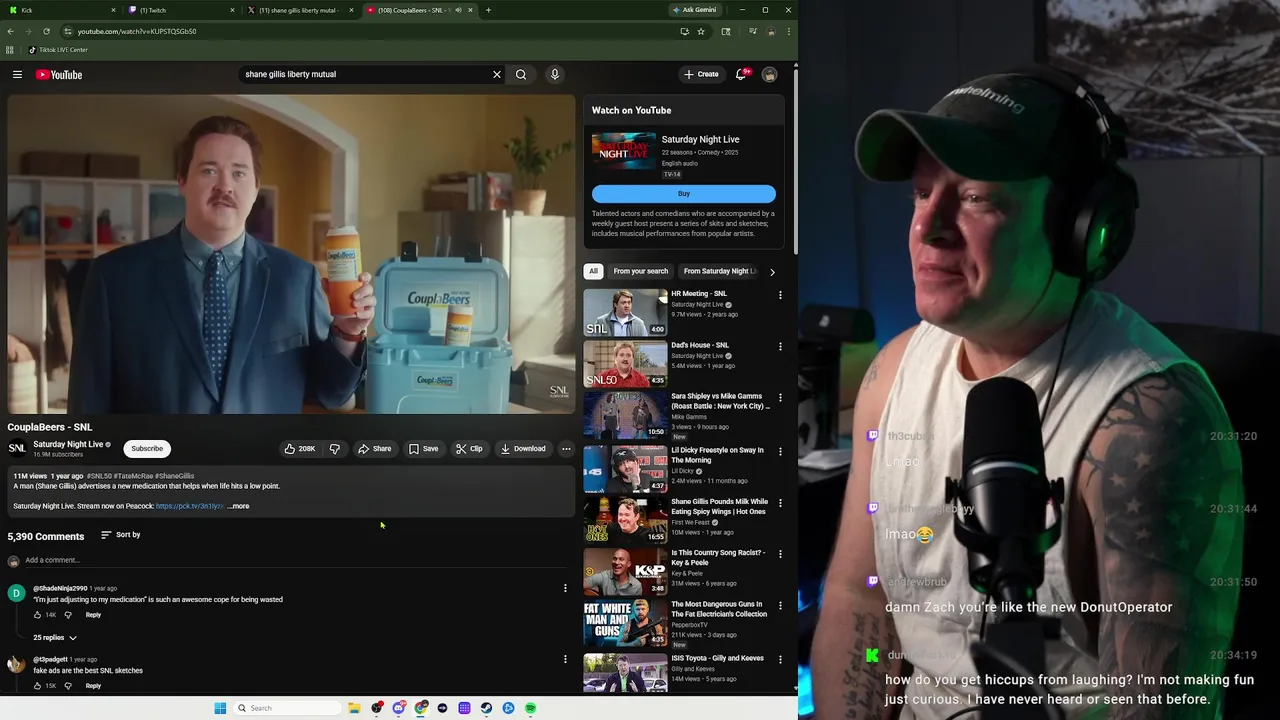
Task: Save the video to a playlist
Action: click(424, 449)
